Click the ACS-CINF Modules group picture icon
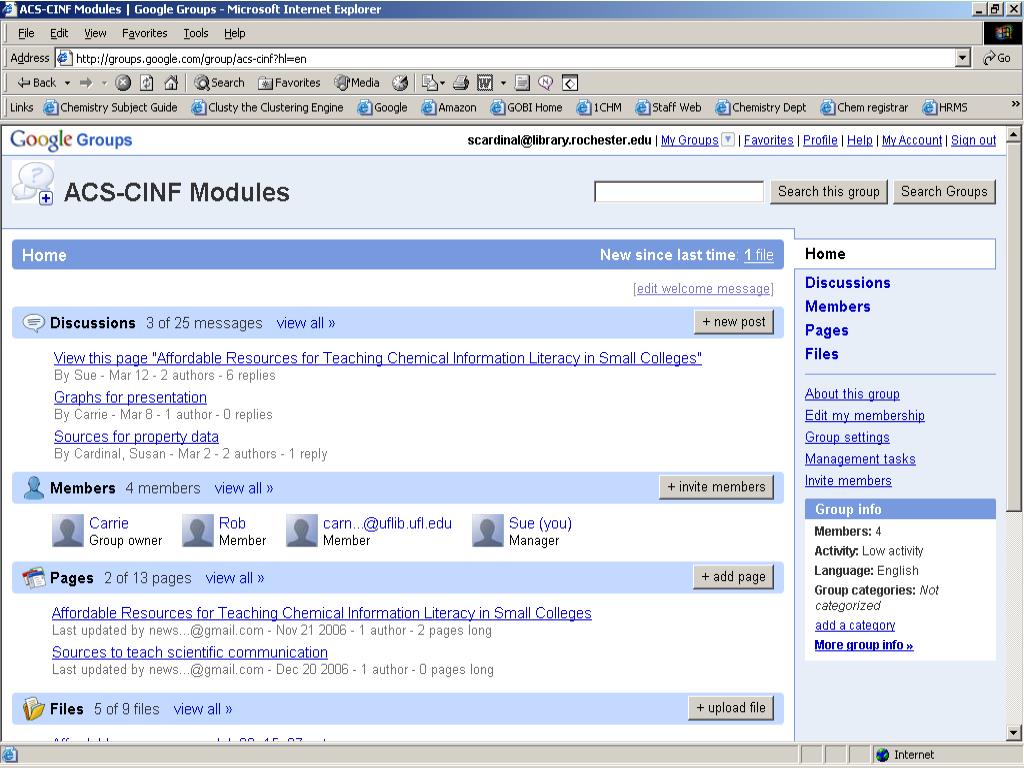 click(33, 183)
